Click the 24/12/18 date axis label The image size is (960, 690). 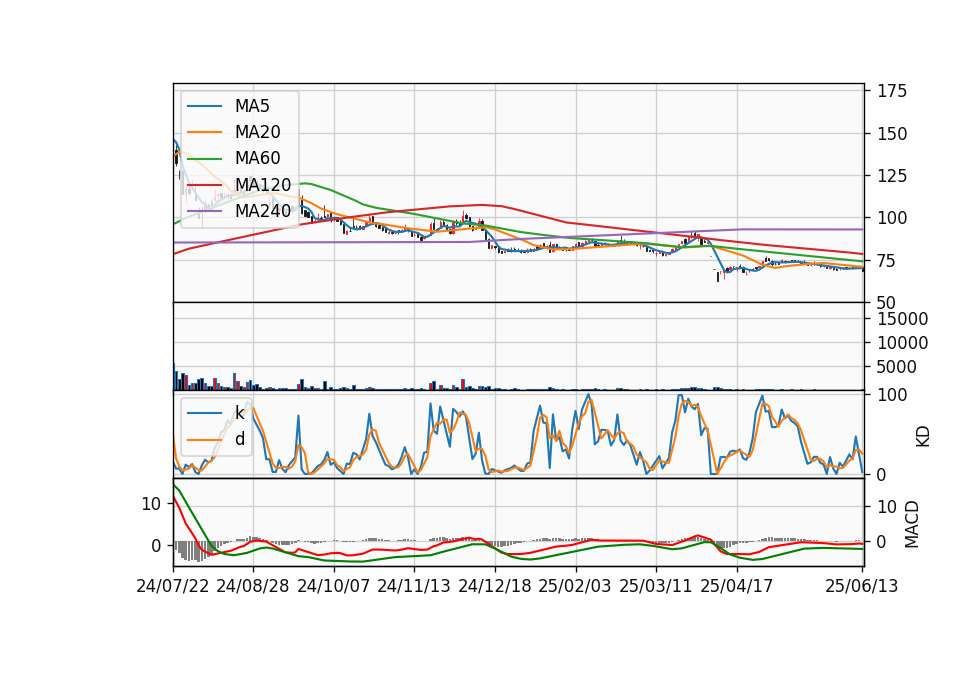tap(495, 586)
